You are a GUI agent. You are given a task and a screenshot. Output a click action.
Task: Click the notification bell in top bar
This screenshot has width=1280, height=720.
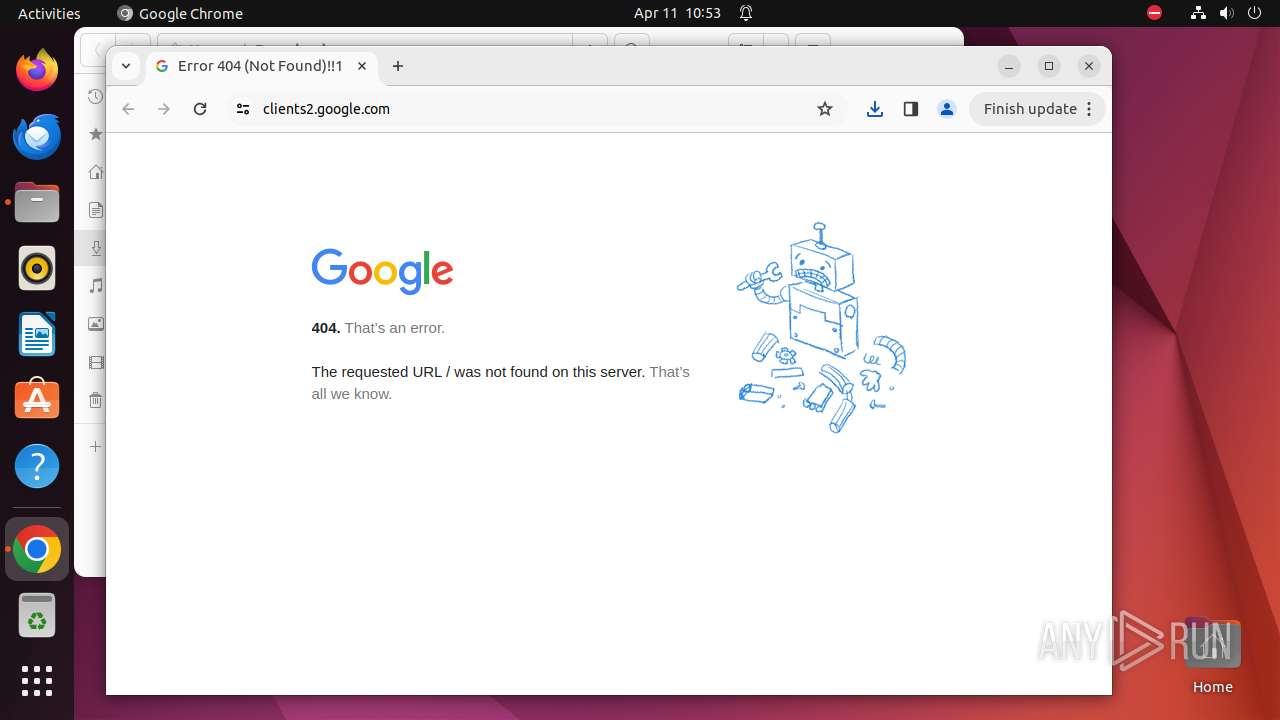tap(746, 13)
